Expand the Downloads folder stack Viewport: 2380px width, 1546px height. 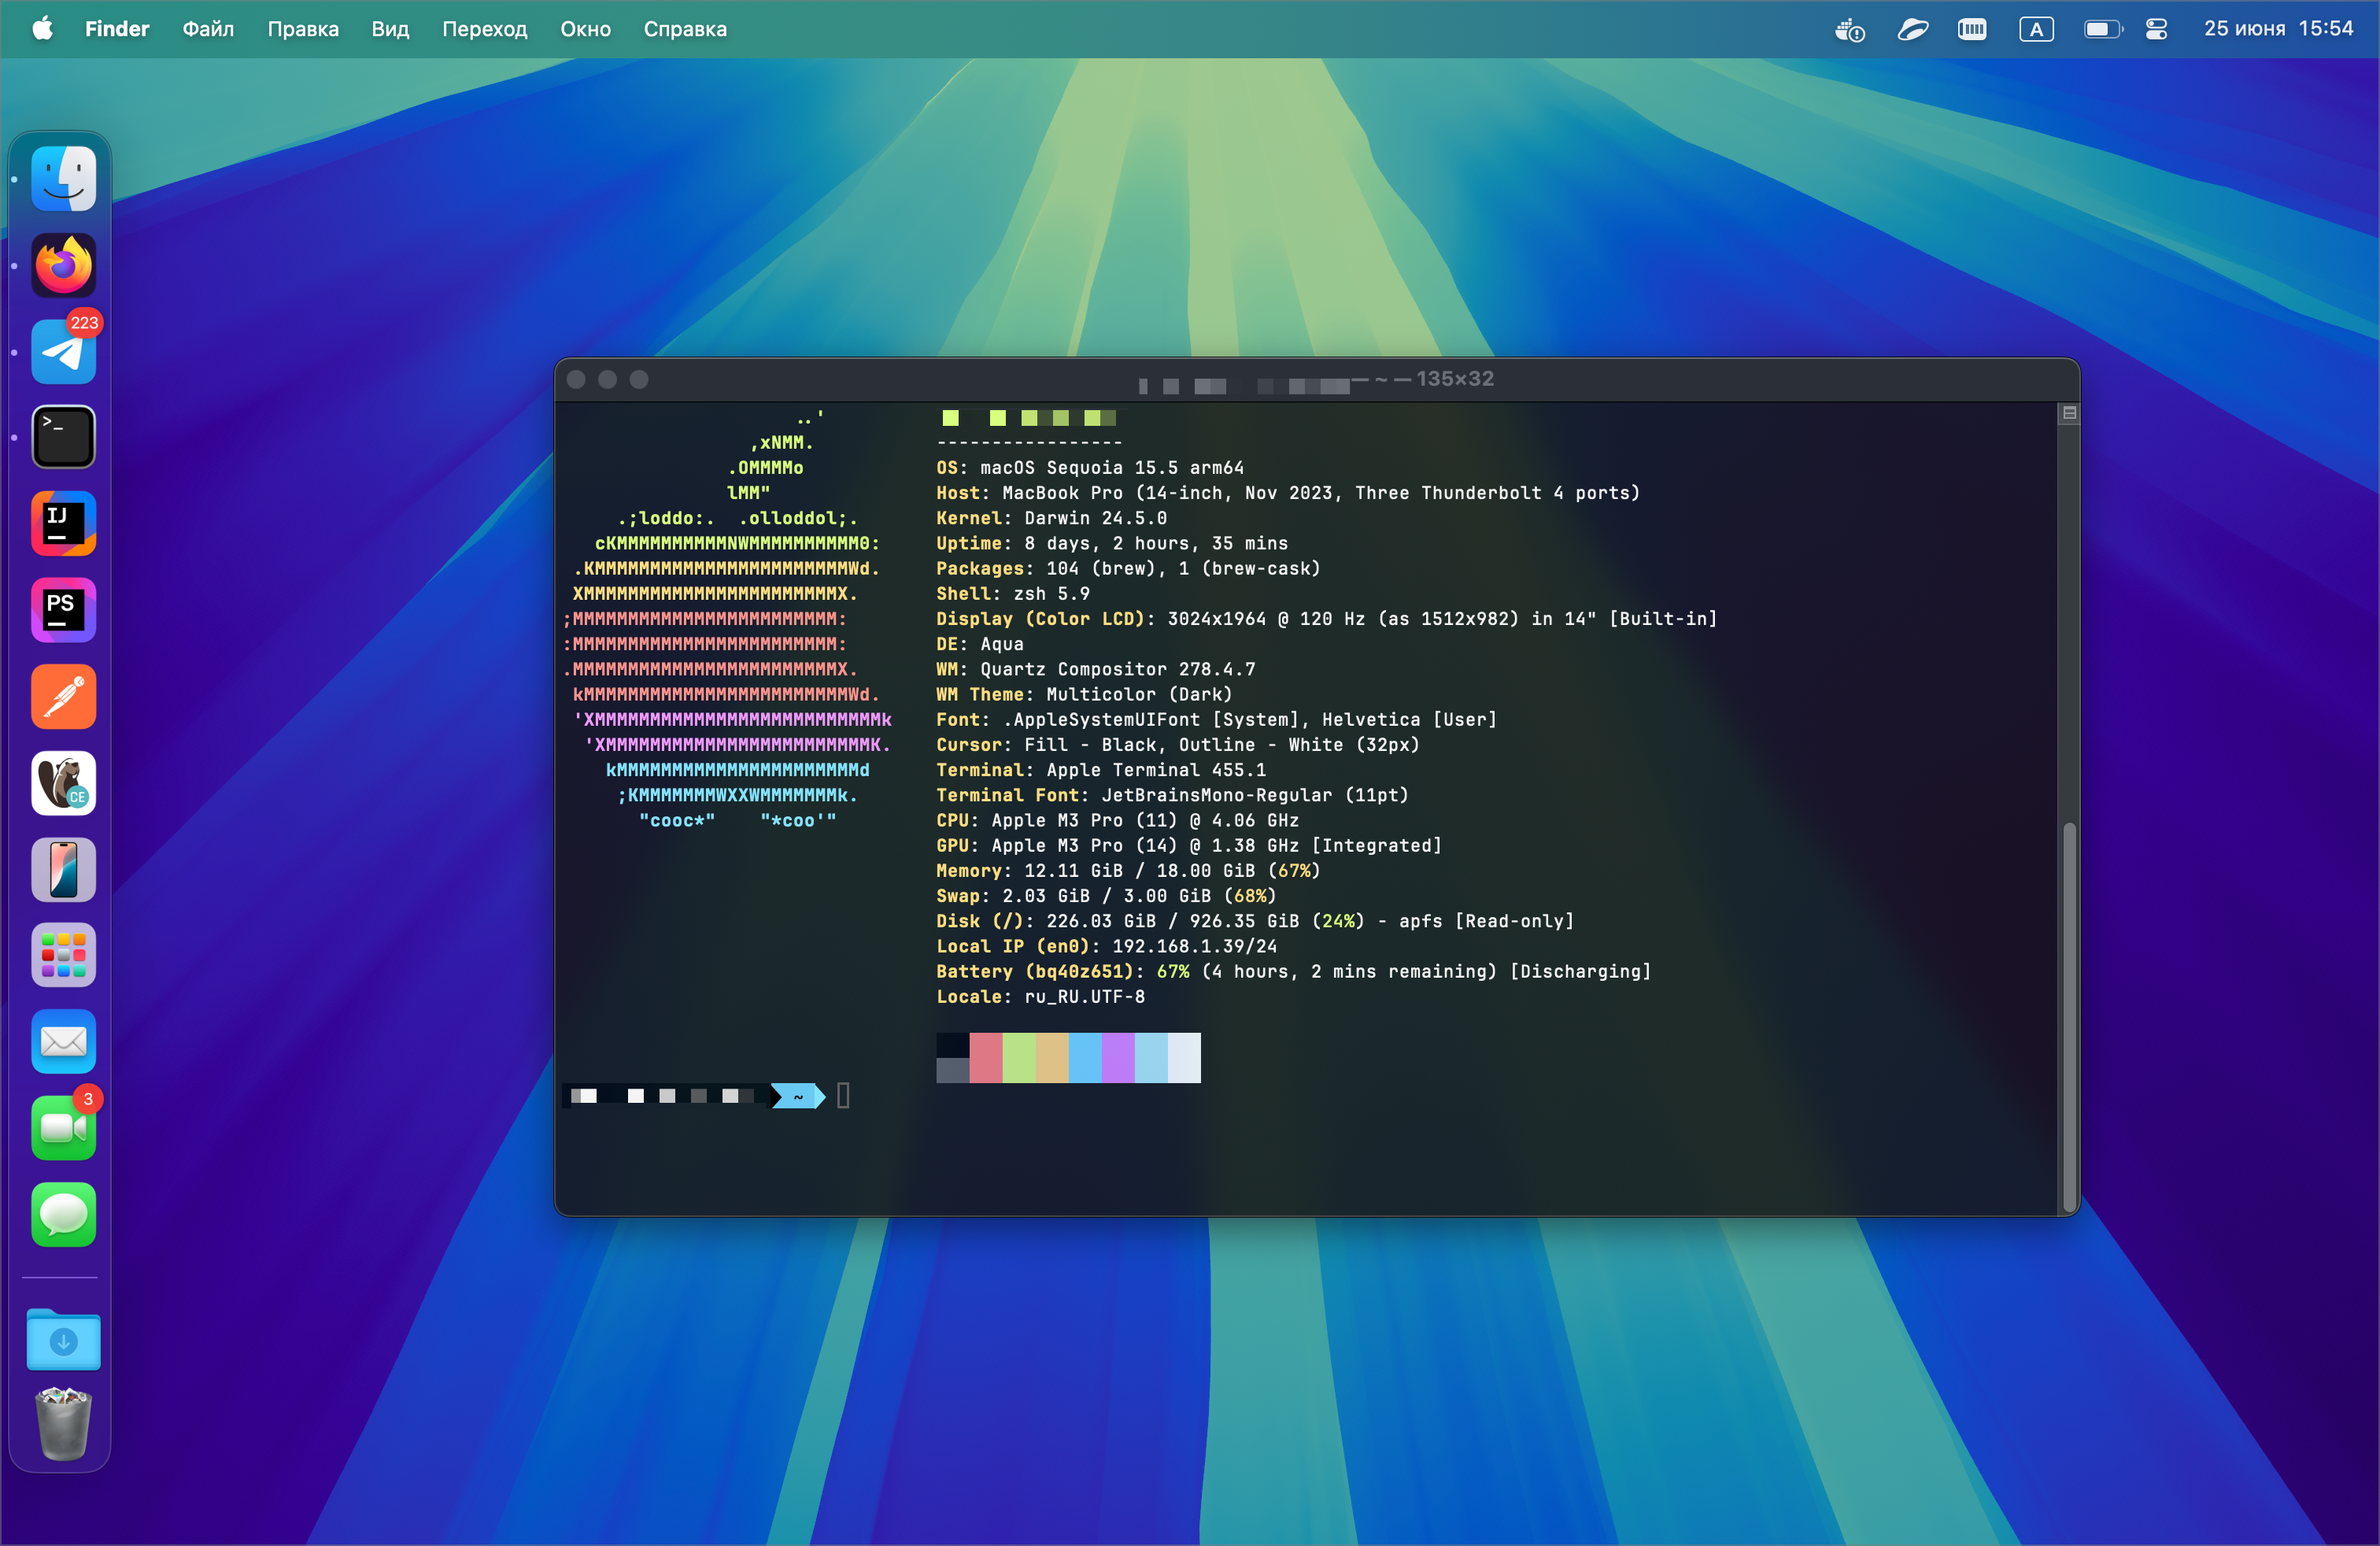pos(63,1340)
